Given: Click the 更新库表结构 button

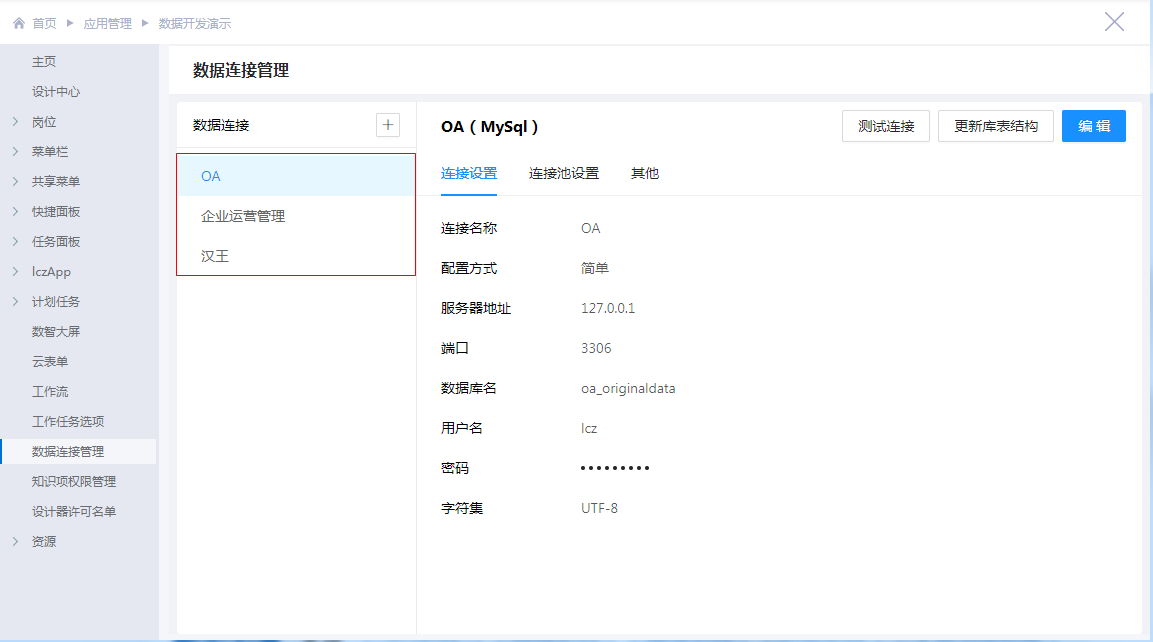Looking at the screenshot, I should tap(995, 126).
